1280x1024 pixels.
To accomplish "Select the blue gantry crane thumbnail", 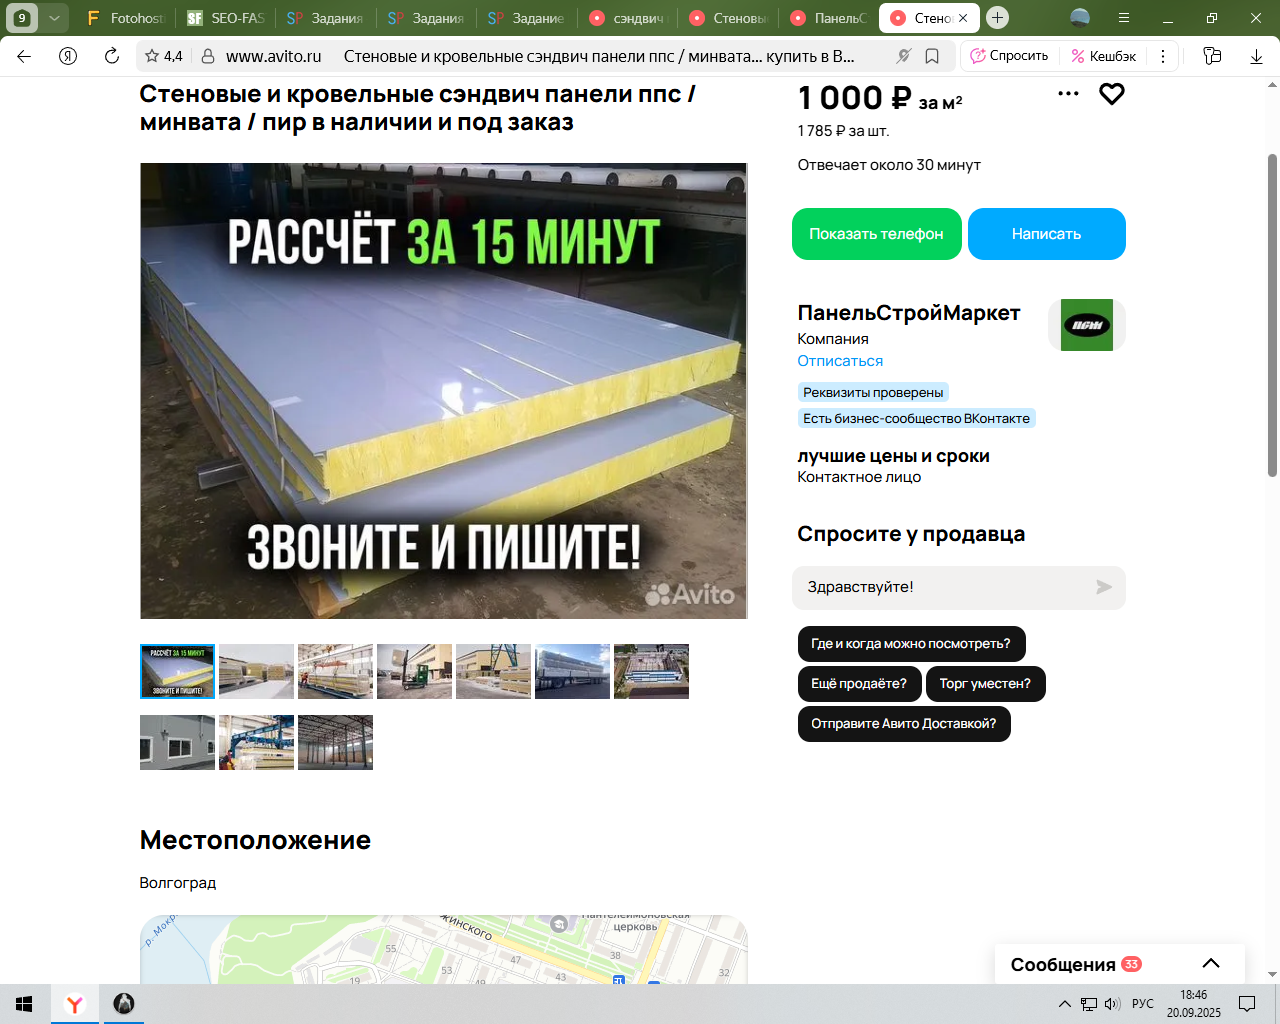I will click(x=256, y=742).
